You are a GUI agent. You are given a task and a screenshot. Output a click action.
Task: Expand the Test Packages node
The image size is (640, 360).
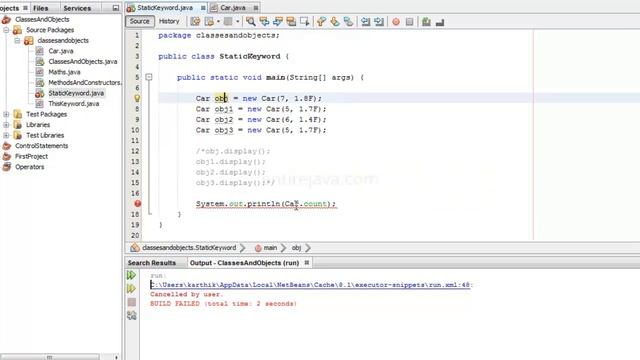[x=6, y=114]
